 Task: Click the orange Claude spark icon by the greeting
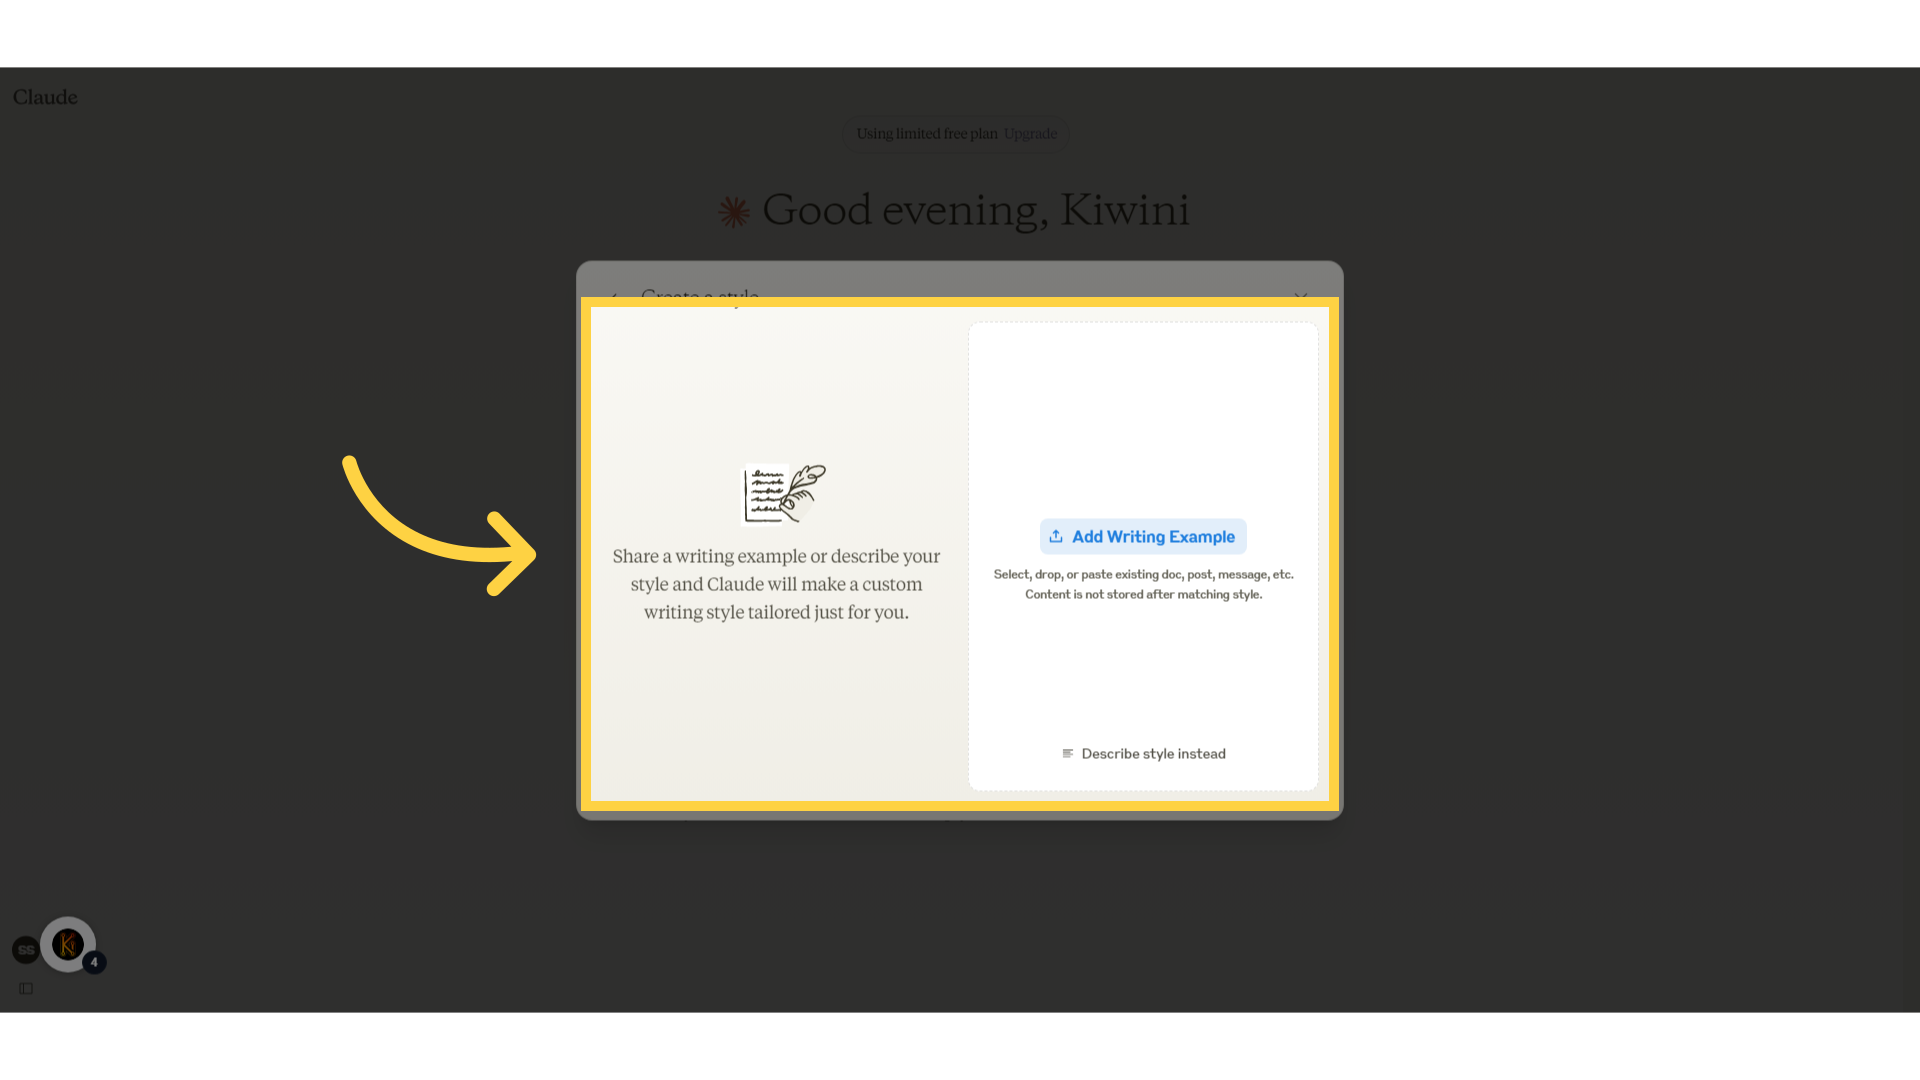pyautogui.click(x=734, y=211)
